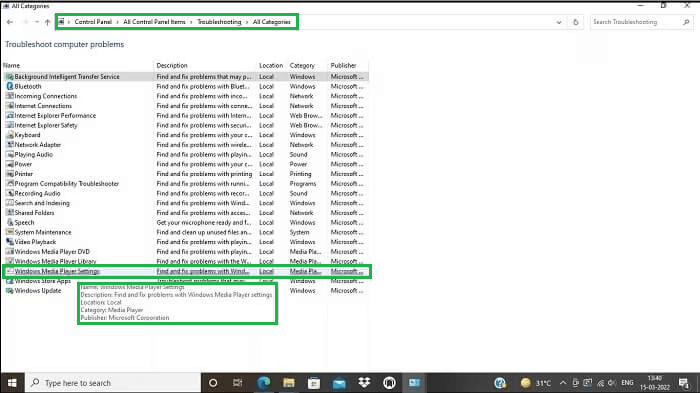This screenshot has height=393, width=700.
Task: Go up one level with up arrow
Action: coord(47,22)
